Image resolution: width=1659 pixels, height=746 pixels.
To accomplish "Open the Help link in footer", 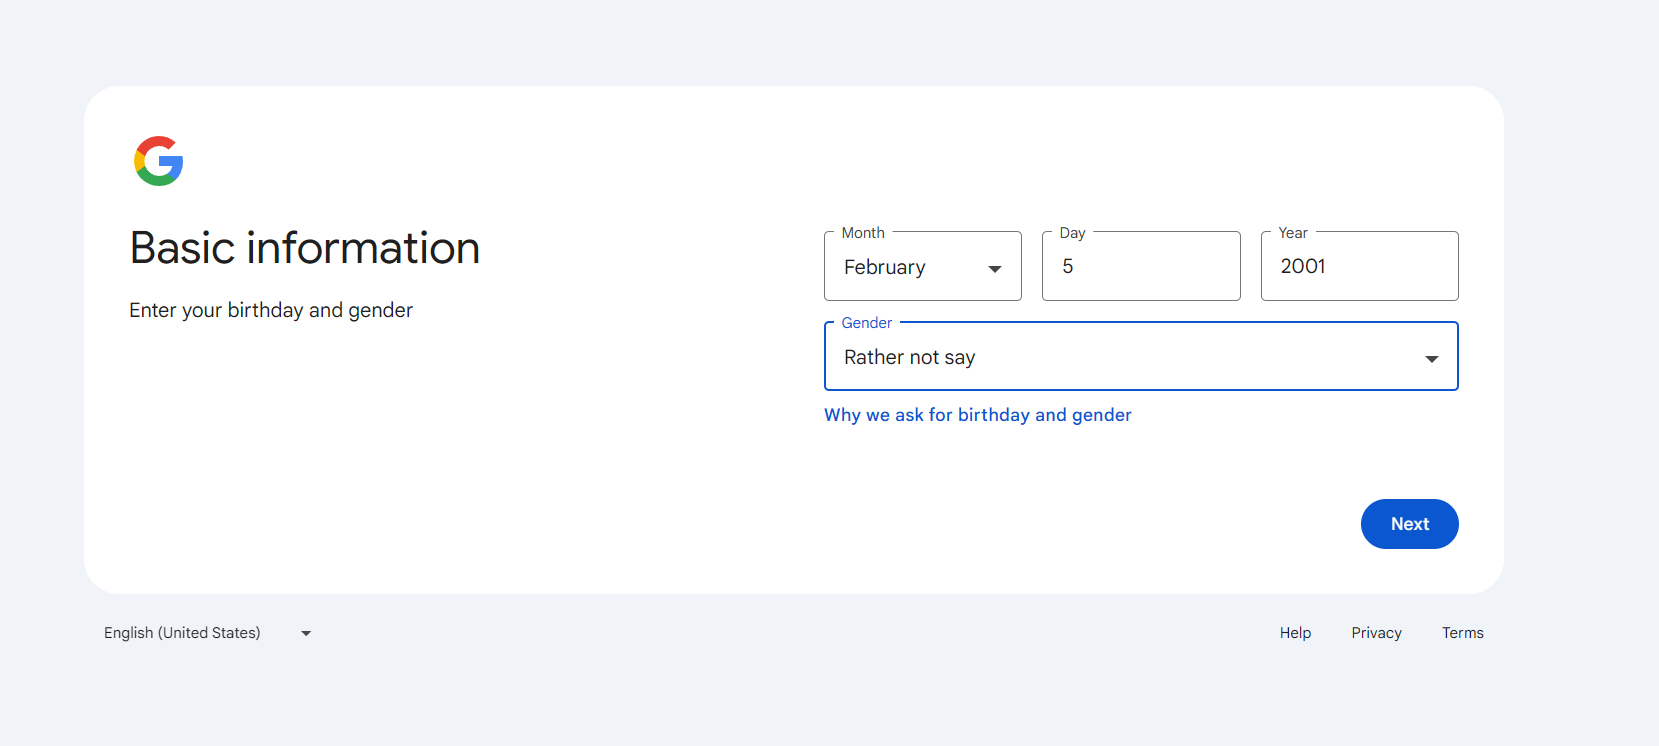I will pos(1295,633).
